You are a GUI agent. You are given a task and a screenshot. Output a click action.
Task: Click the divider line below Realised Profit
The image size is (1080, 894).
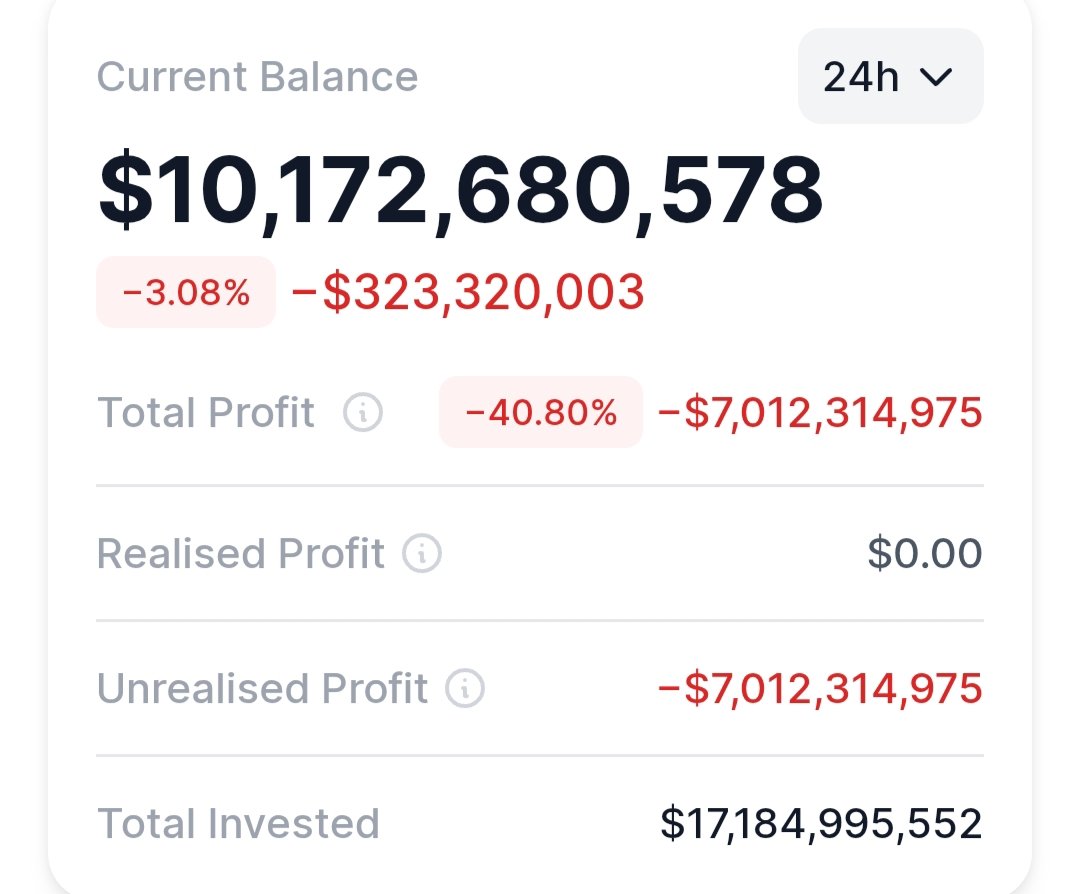tap(540, 620)
